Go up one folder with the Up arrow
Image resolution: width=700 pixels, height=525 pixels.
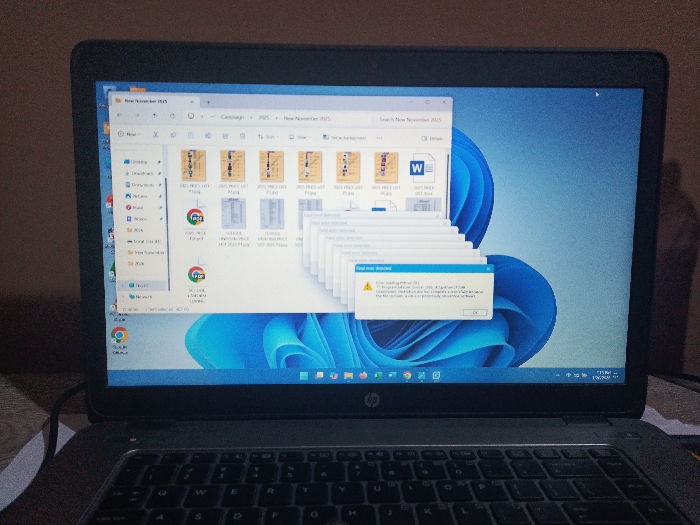(x=154, y=115)
